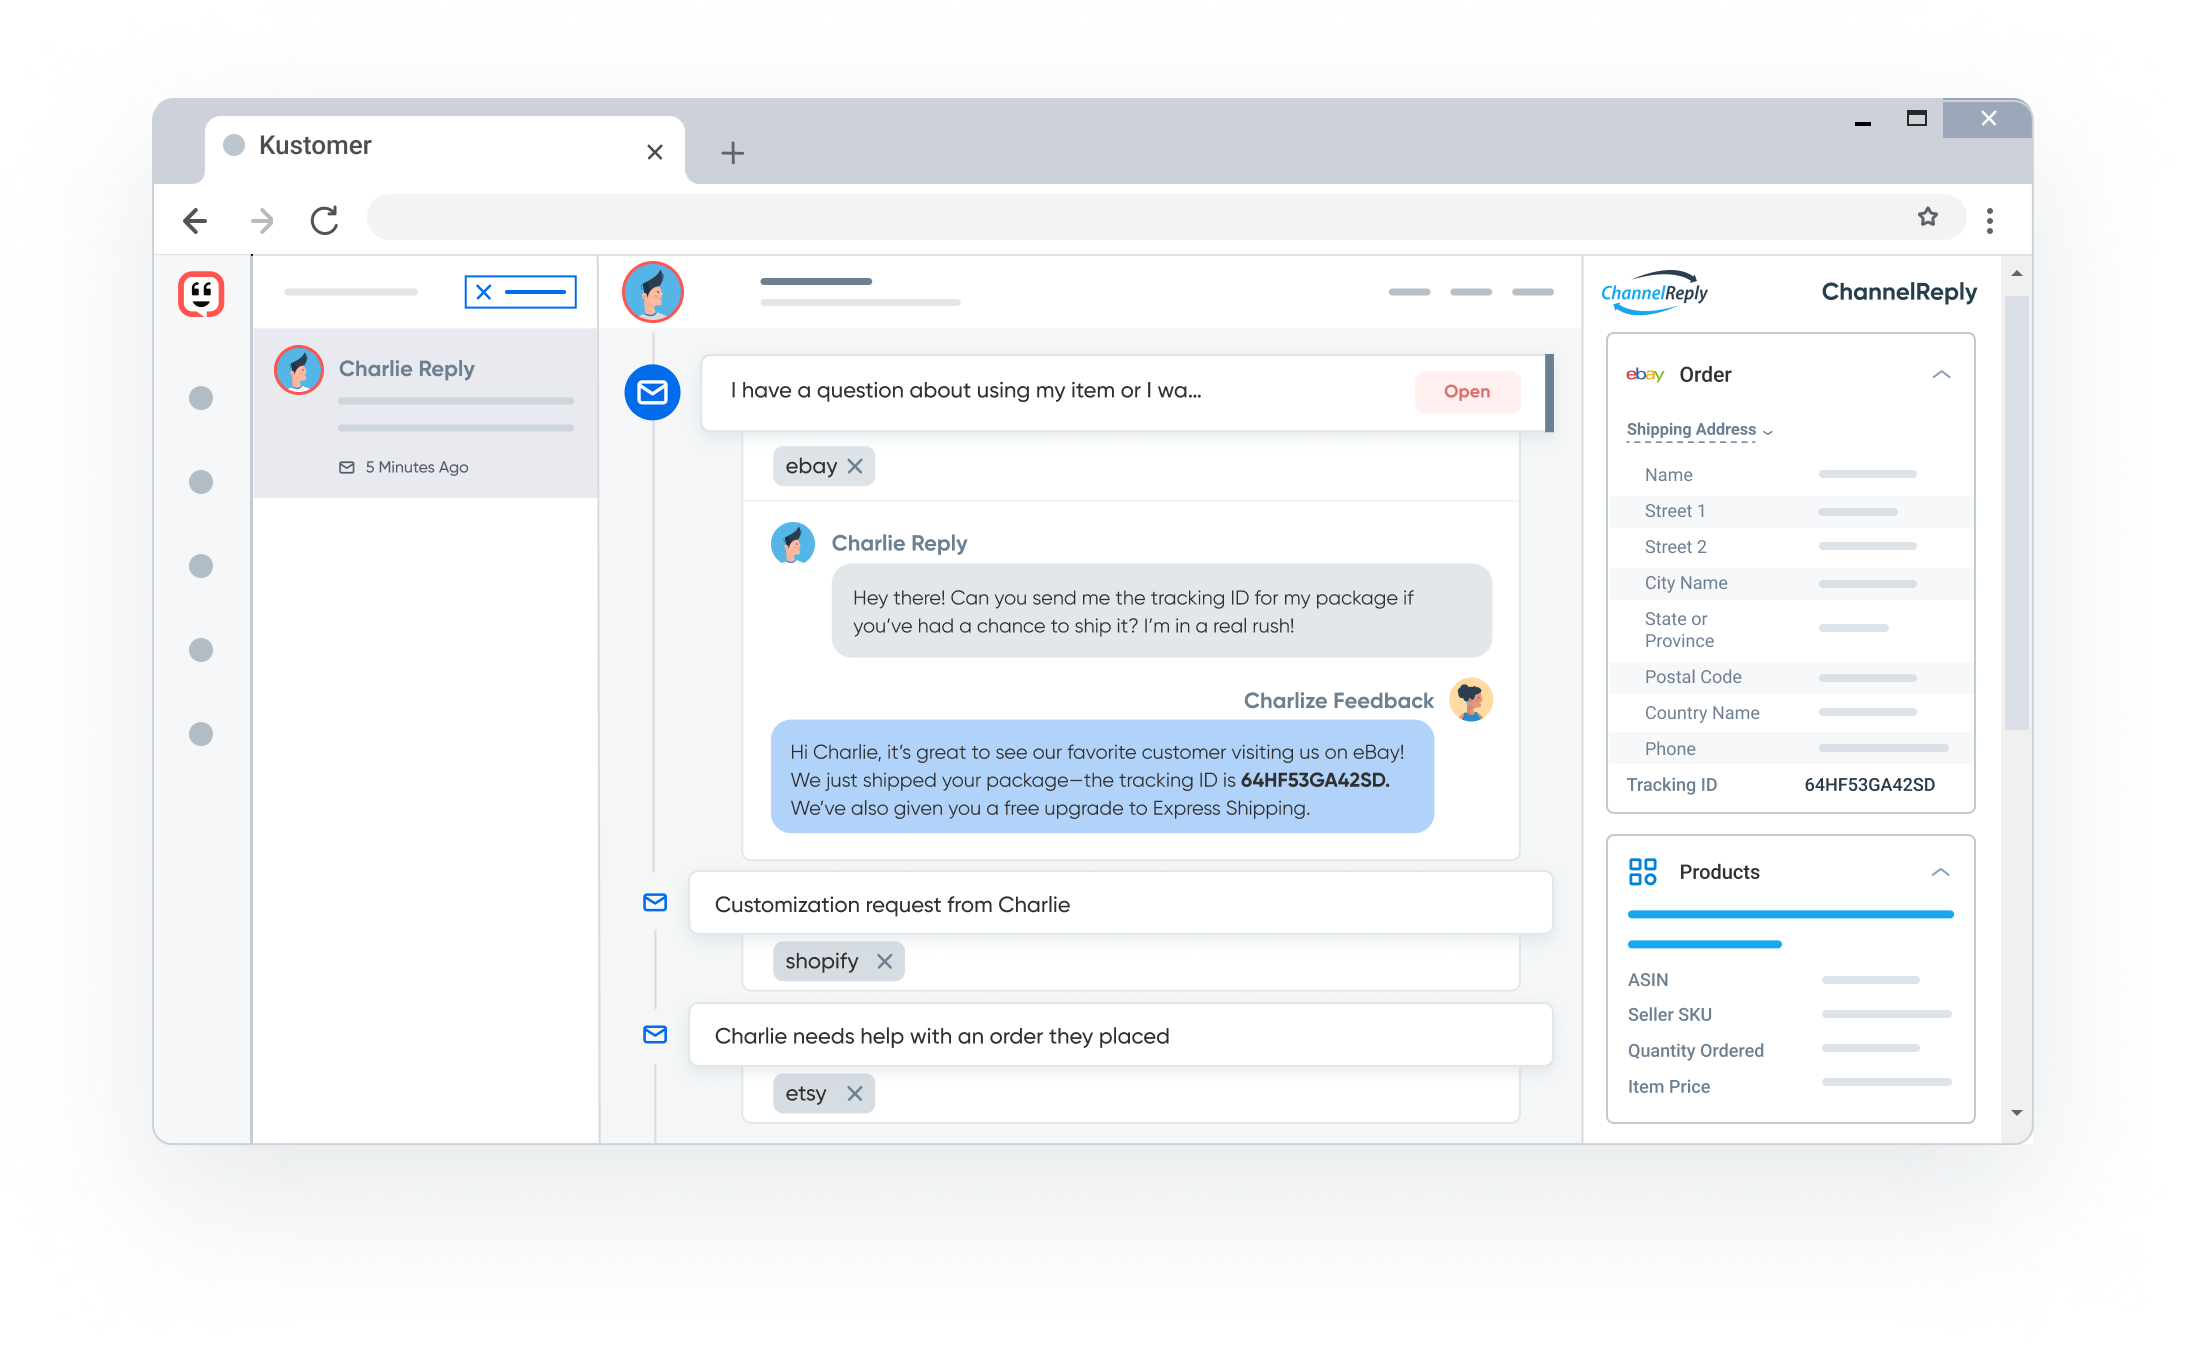The width and height of the screenshot is (2186, 1352).
Task: Click the Street 2 row
Action: click(x=1790, y=547)
